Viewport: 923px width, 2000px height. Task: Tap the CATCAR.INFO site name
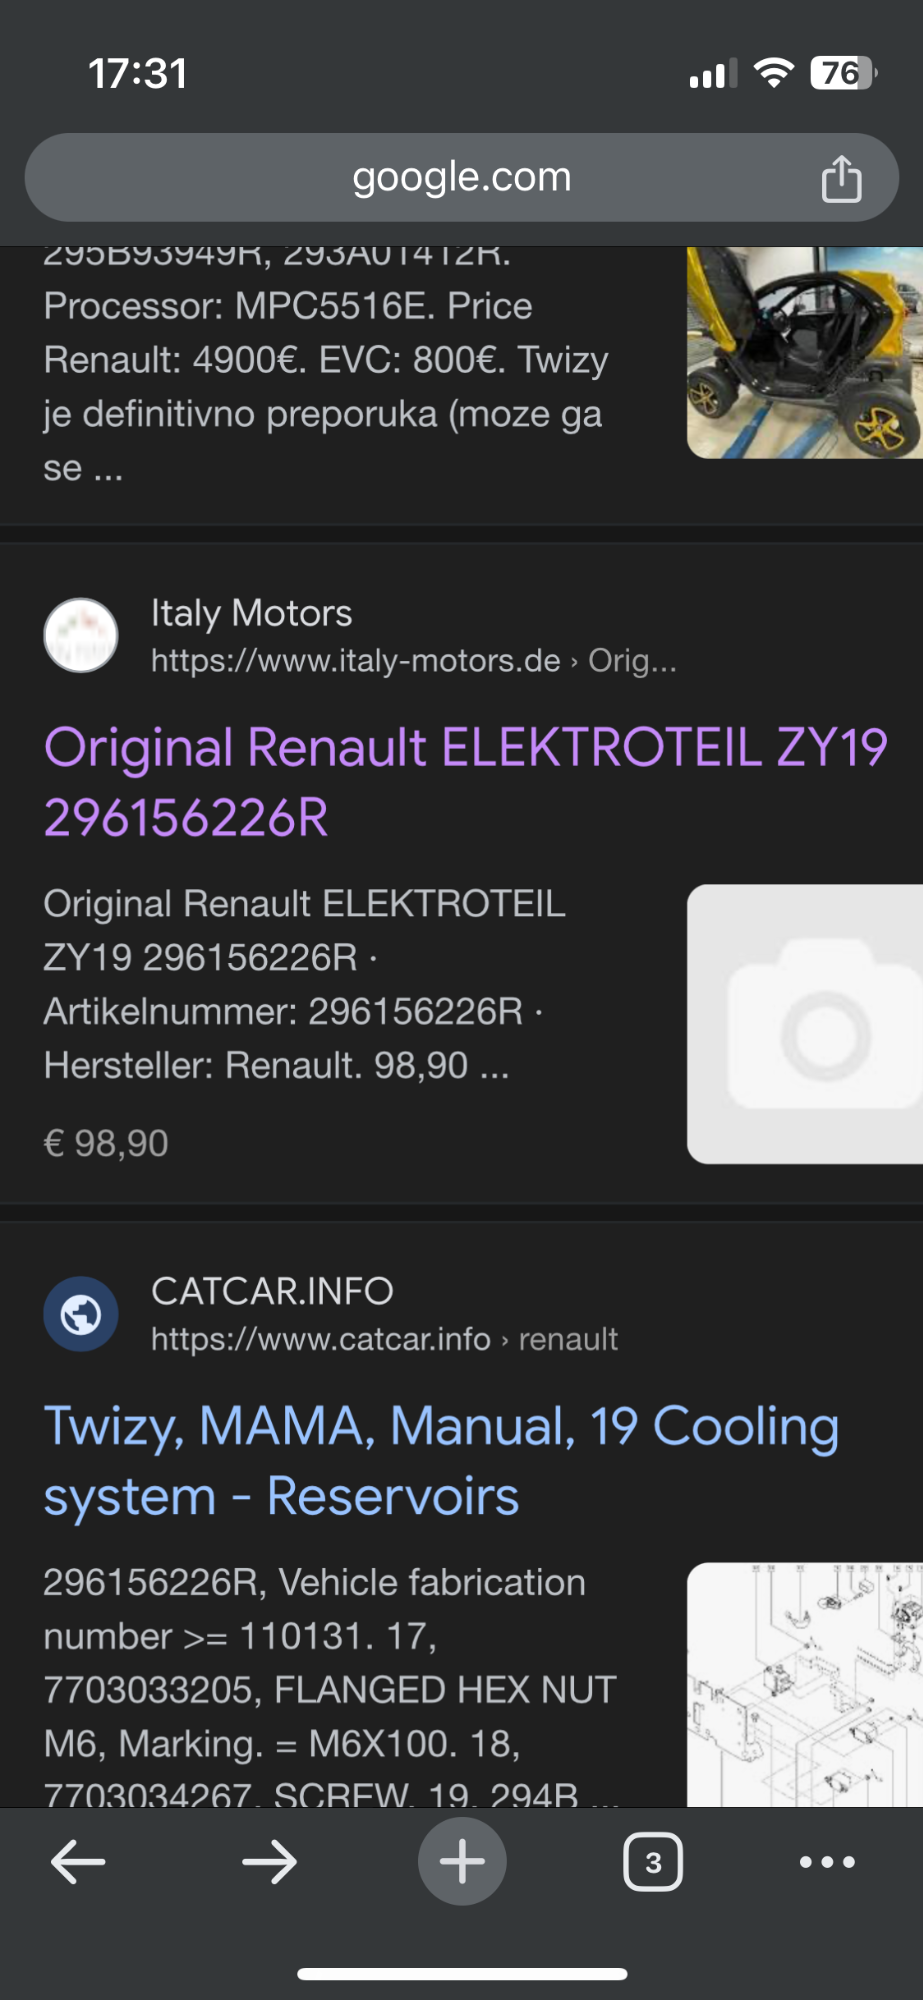[x=272, y=1291]
